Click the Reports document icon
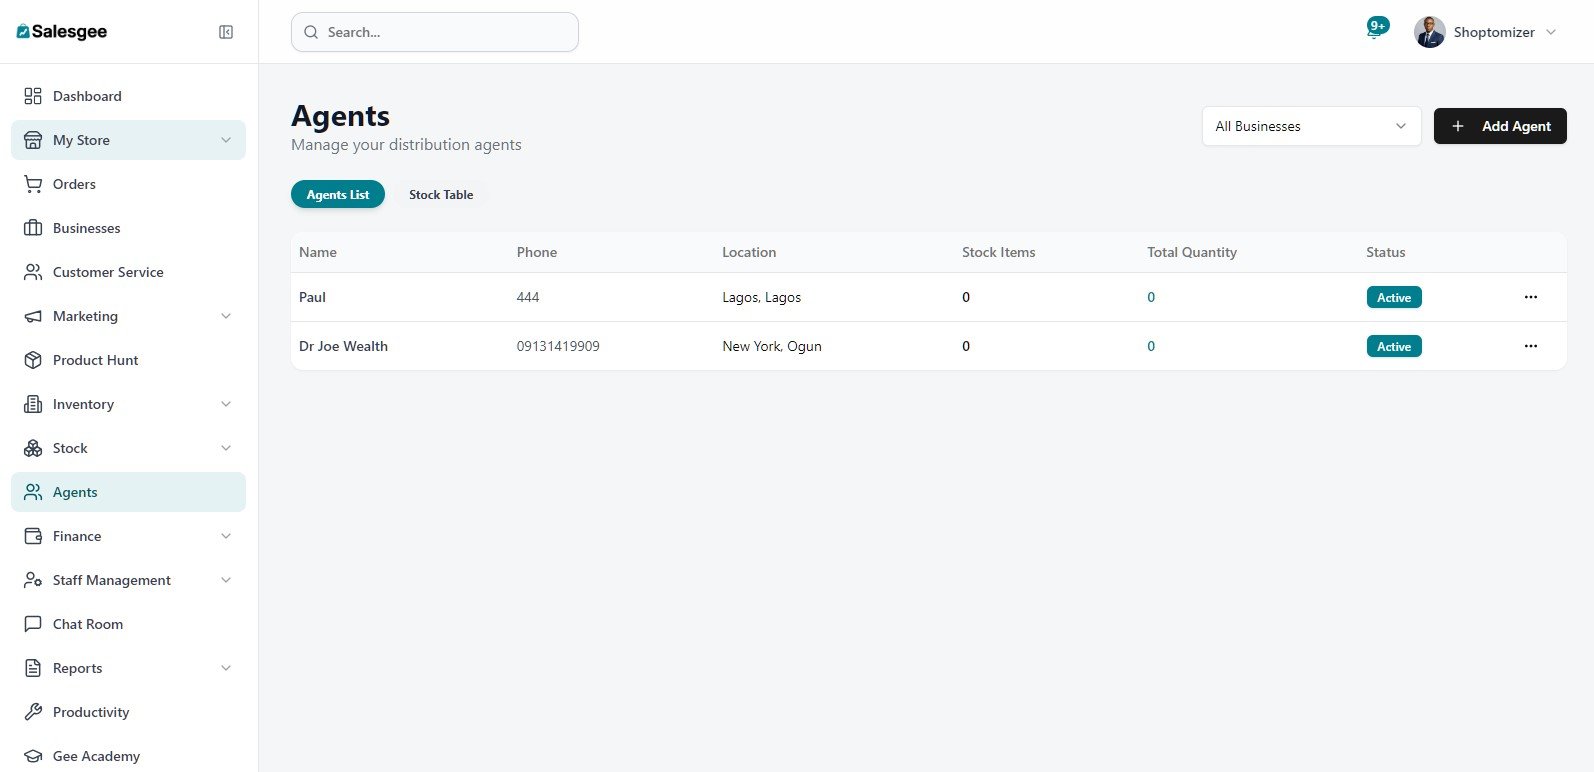This screenshot has height=772, width=1594. pyautogui.click(x=33, y=668)
